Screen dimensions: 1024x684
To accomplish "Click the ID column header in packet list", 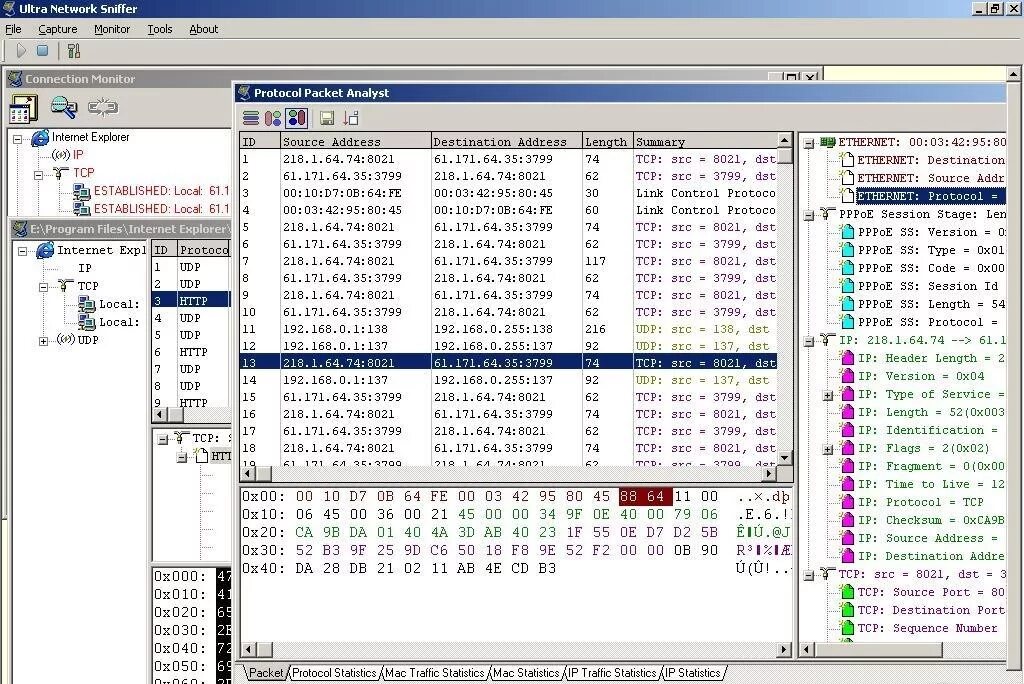I will (260, 142).
